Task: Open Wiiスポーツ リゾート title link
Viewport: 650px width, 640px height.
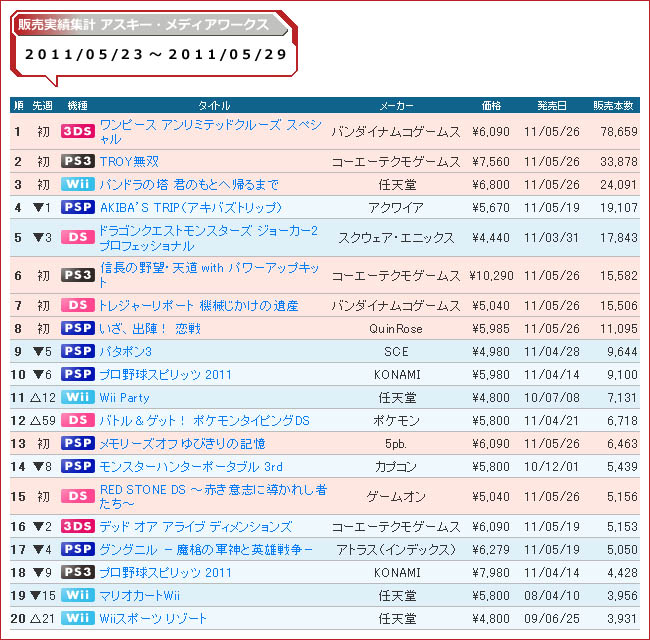Action: [153, 619]
